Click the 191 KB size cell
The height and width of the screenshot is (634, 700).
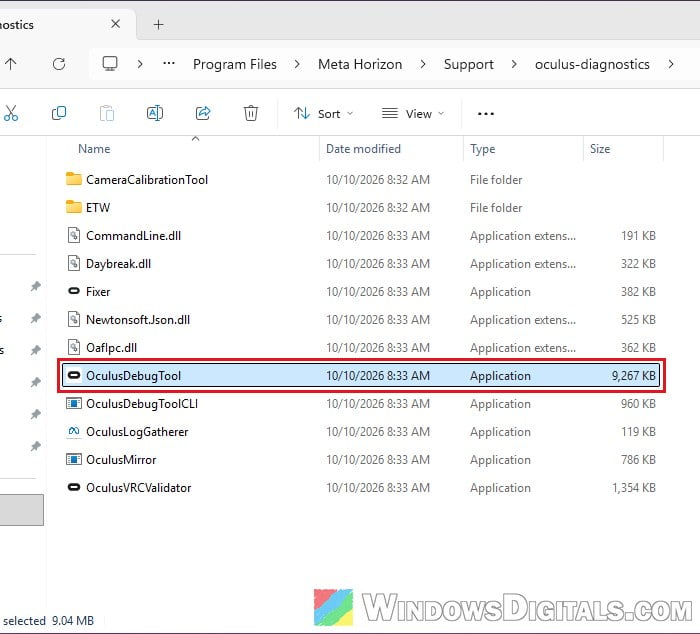tap(638, 236)
